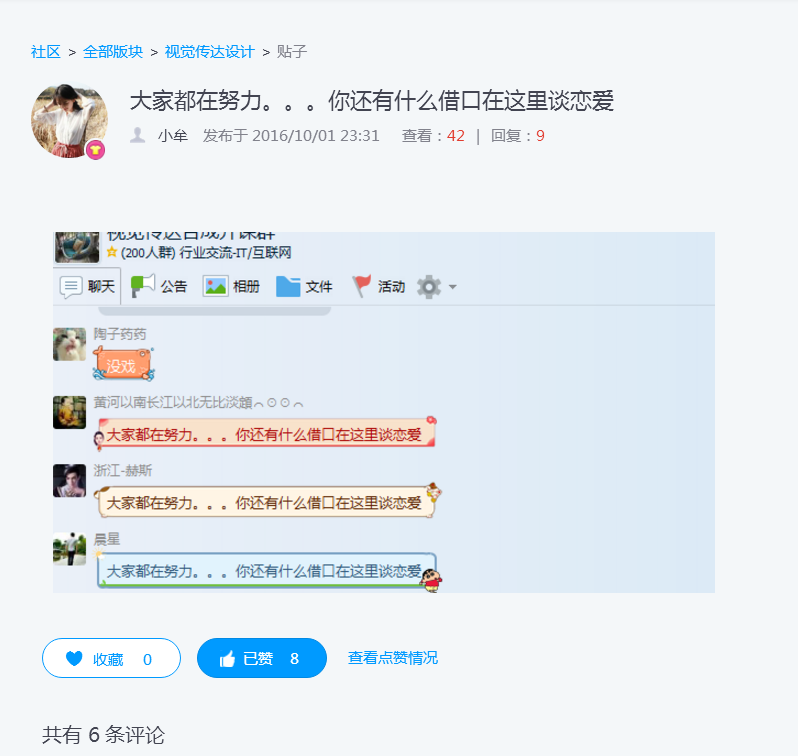
Task: Navigate to 社区 breadcrumb
Action: 46,52
